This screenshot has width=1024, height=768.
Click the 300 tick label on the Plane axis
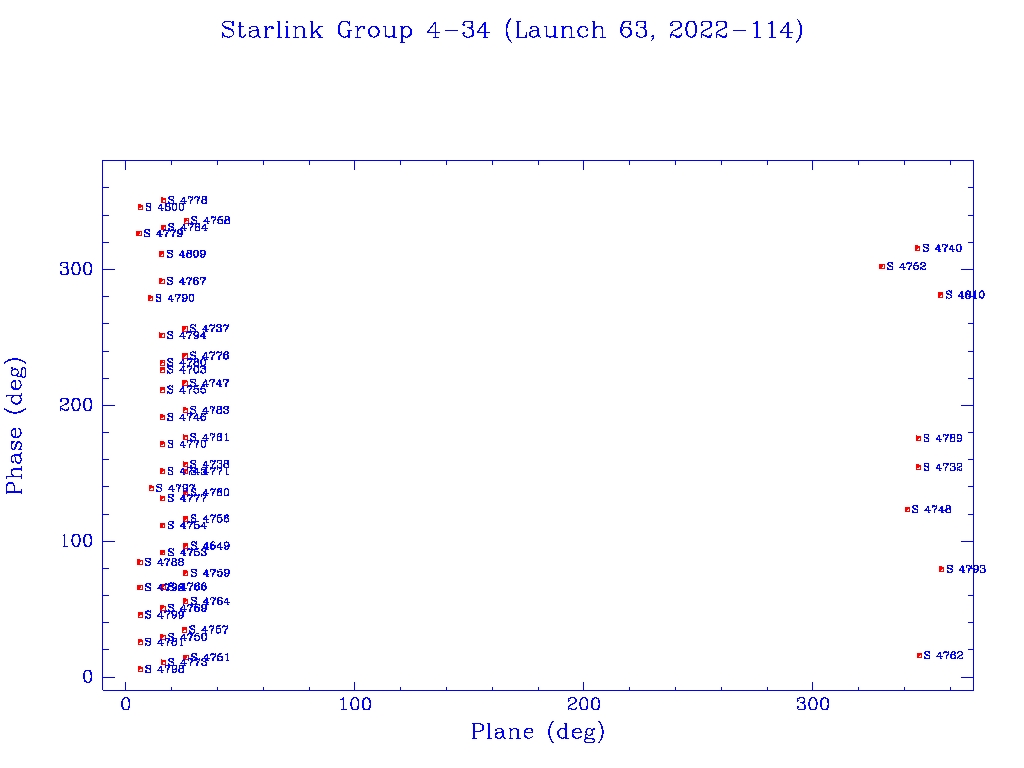pos(812,704)
